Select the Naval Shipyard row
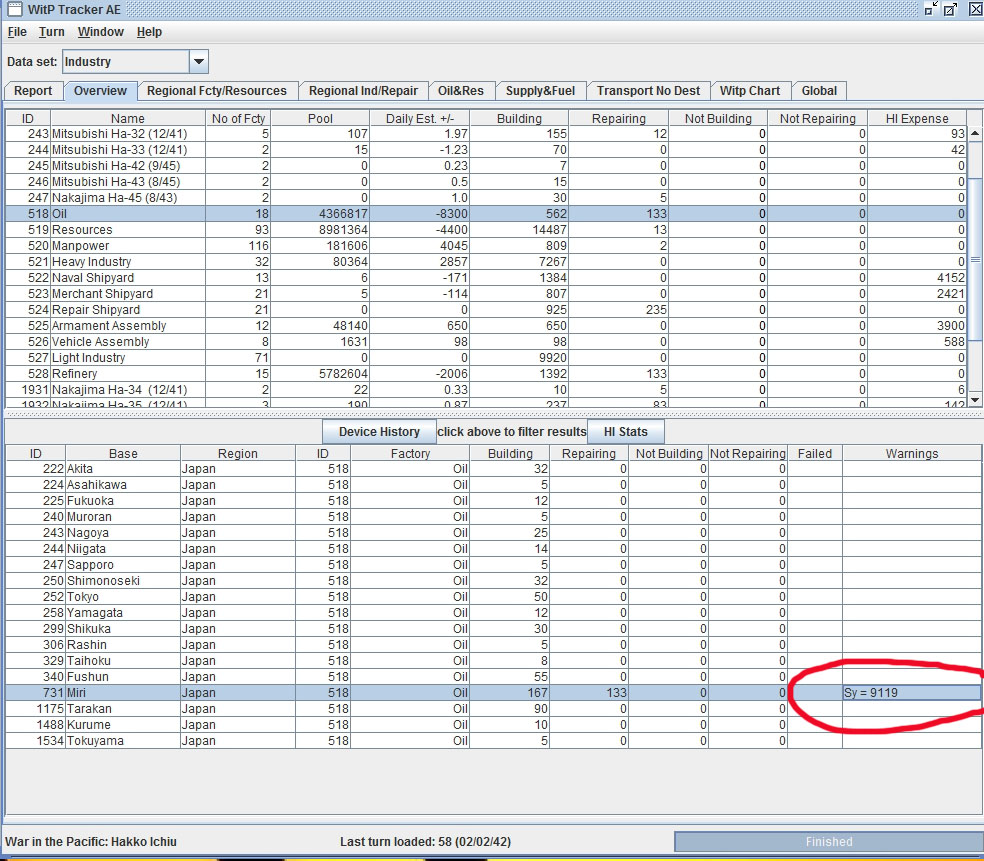Screen dimensions: 984x861 tap(486, 277)
